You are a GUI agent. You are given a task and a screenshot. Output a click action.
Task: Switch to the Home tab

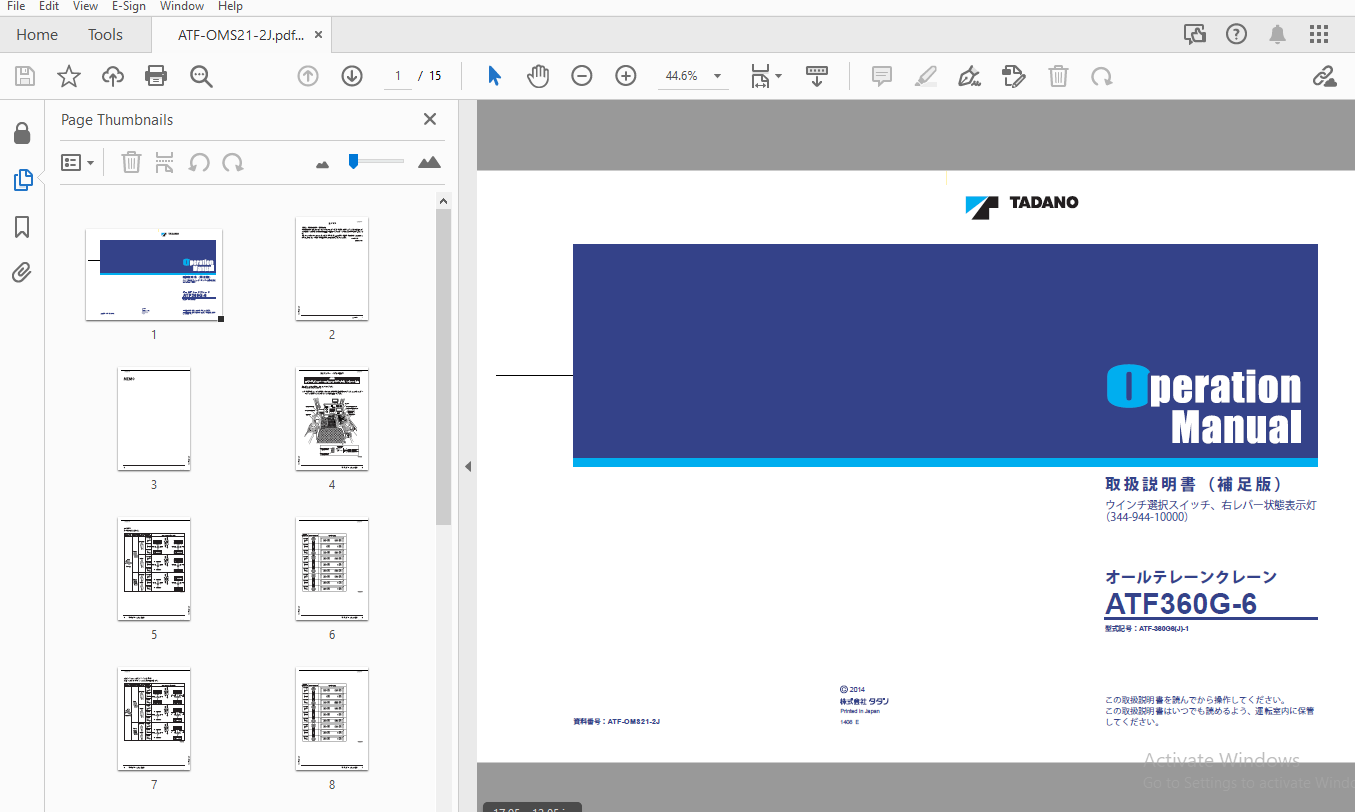coord(37,34)
